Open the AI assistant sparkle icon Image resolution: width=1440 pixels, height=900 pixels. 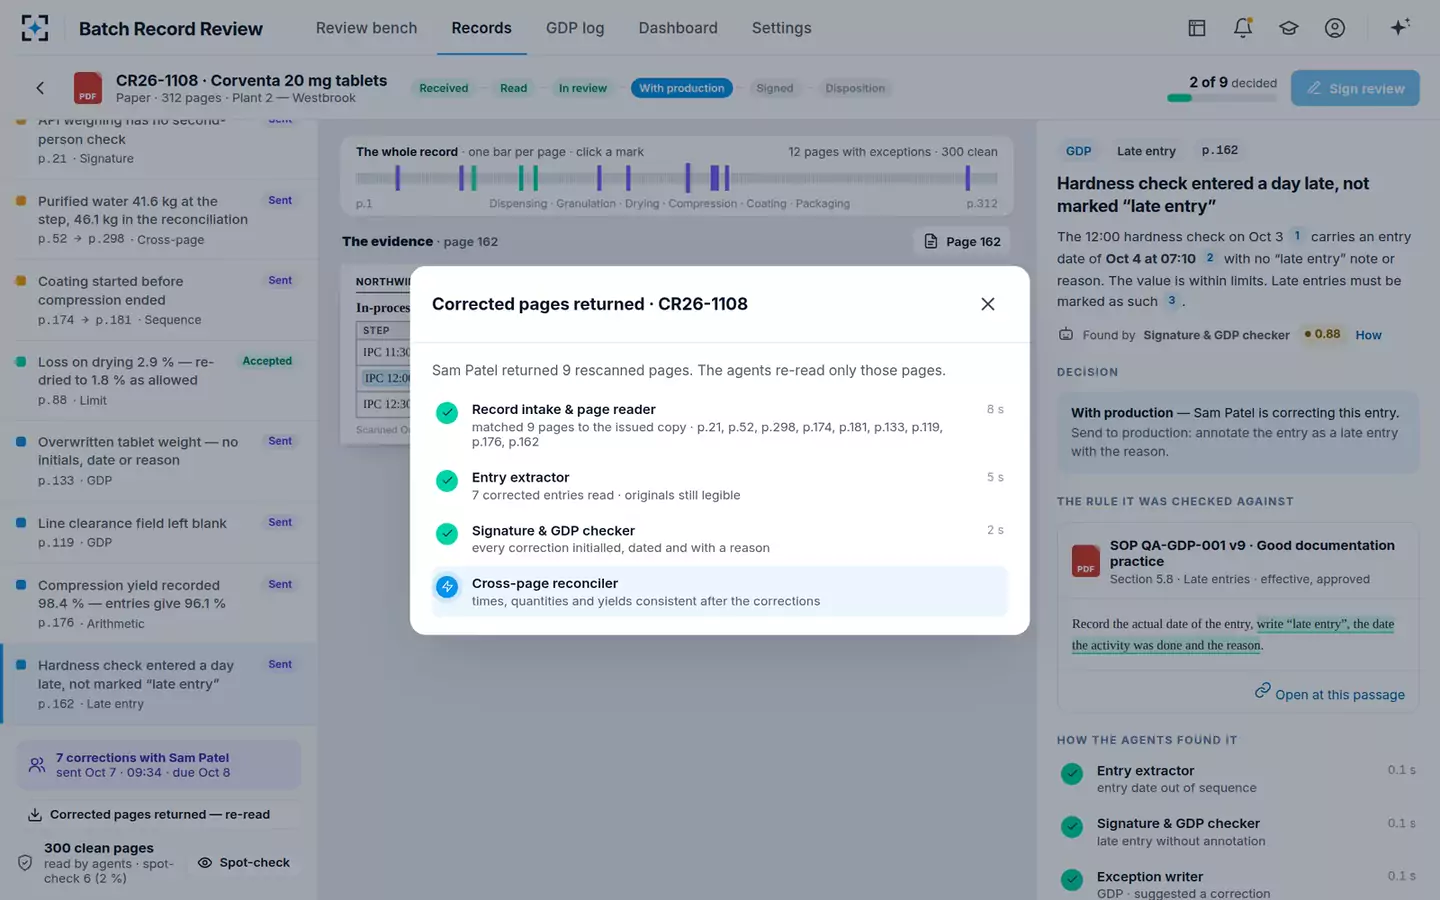coord(1400,27)
